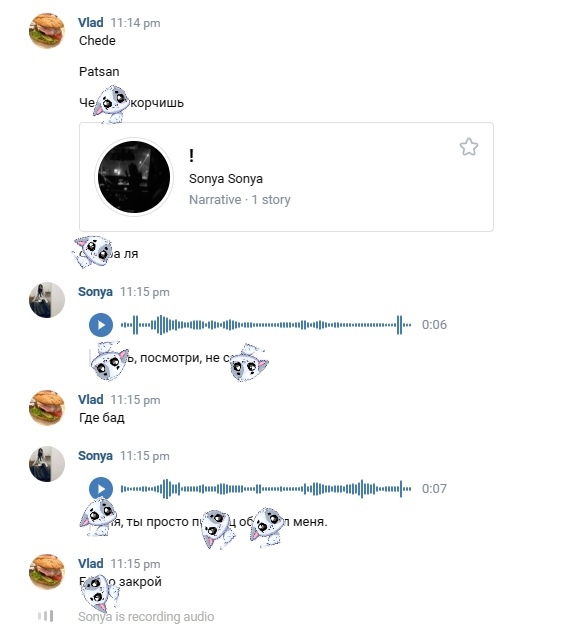The image size is (564, 631).
Task: Play Sonya's 0:07 voice message
Action: click(x=101, y=489)
